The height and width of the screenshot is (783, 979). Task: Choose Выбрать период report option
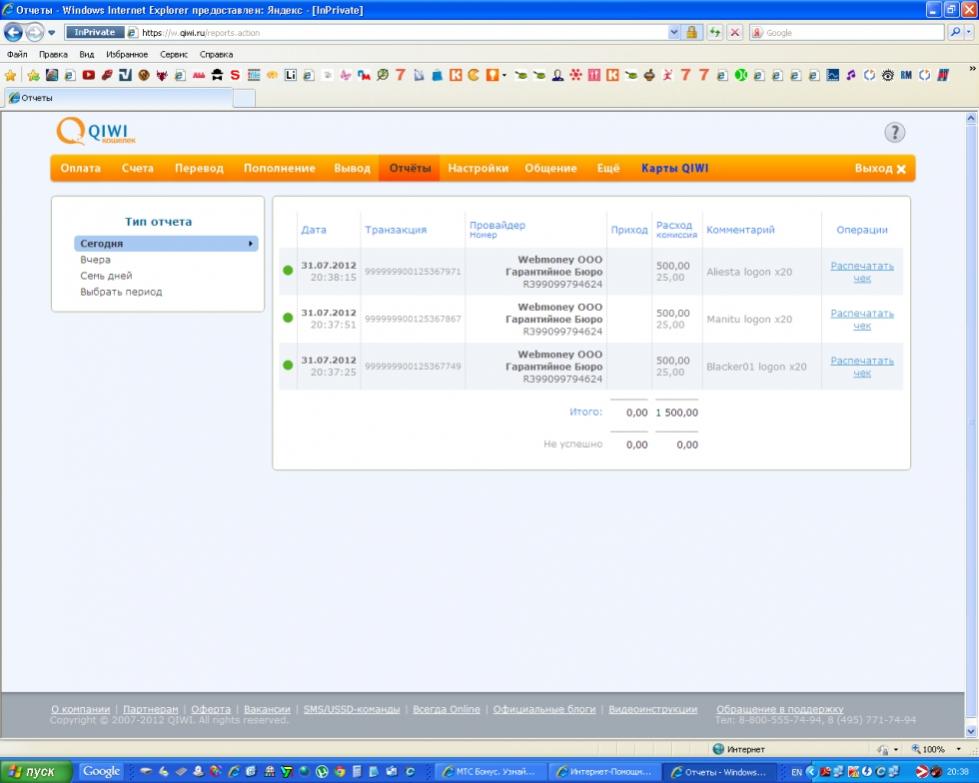(x=121, y=292)
